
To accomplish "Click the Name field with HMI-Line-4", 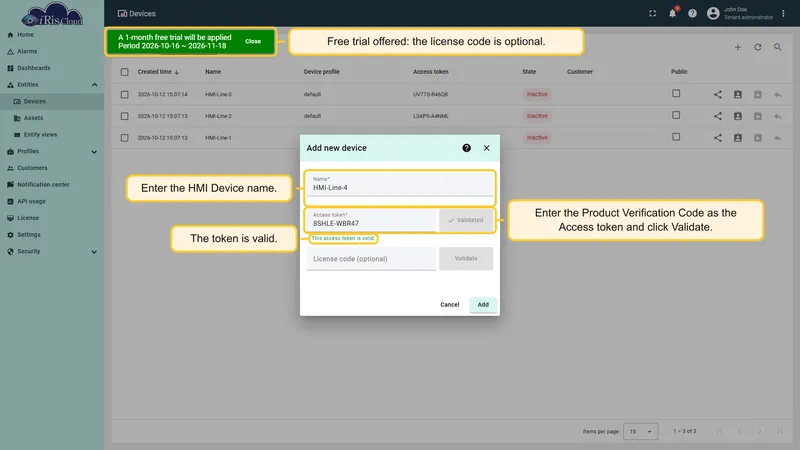I will [400, 185].
